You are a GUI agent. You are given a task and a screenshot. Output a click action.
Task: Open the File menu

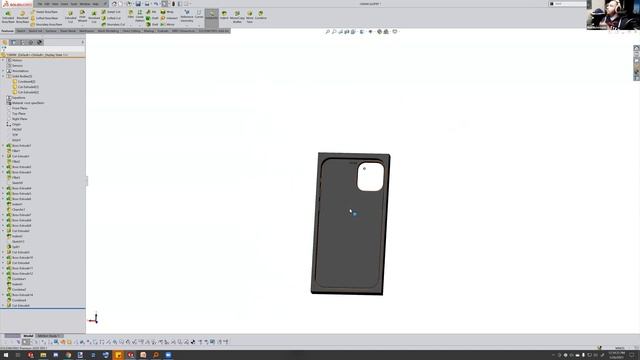tap(40, 4)
